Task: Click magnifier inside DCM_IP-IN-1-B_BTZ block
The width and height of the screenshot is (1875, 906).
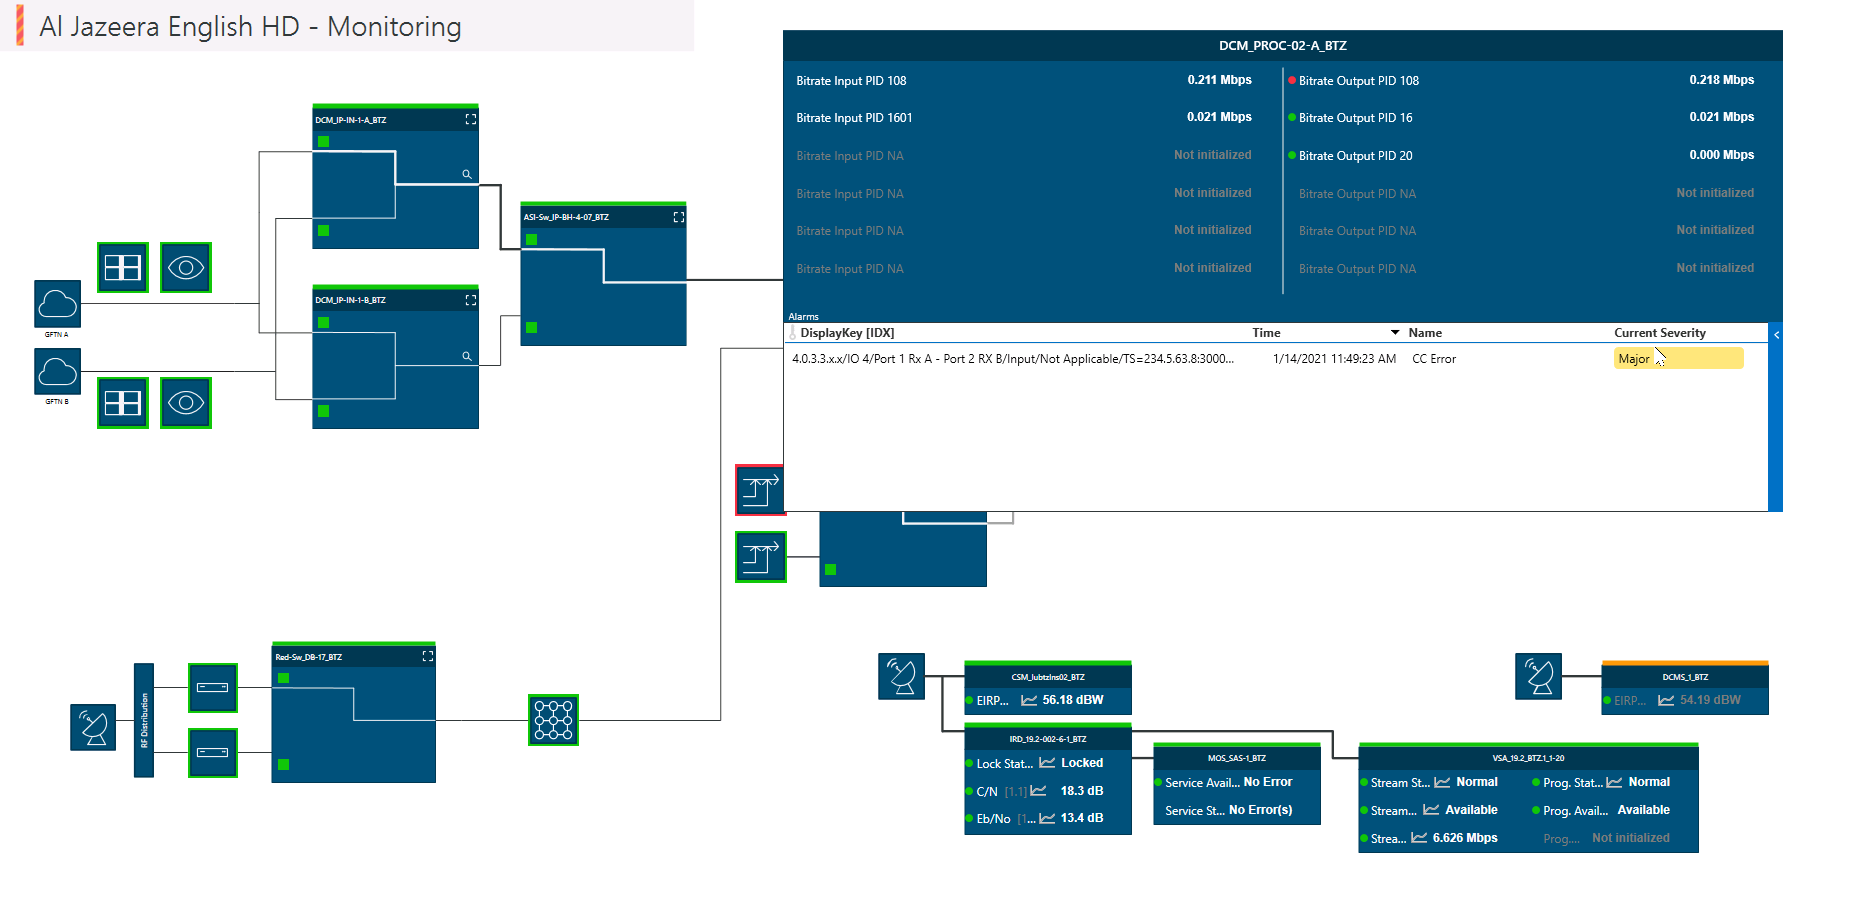Action: tap(466, 356)
